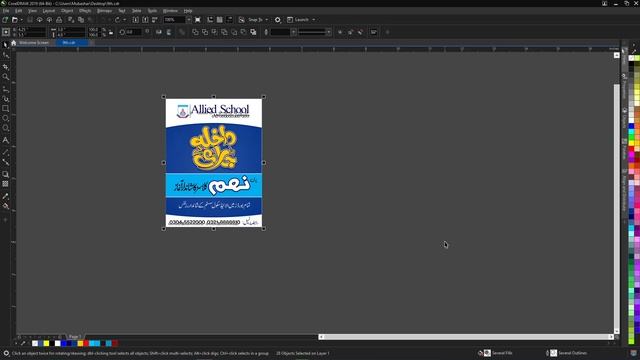Viewport: 640px width, 360px height.
Task: Mirror the selection horizontally
Action: click(x=159, y=32)
